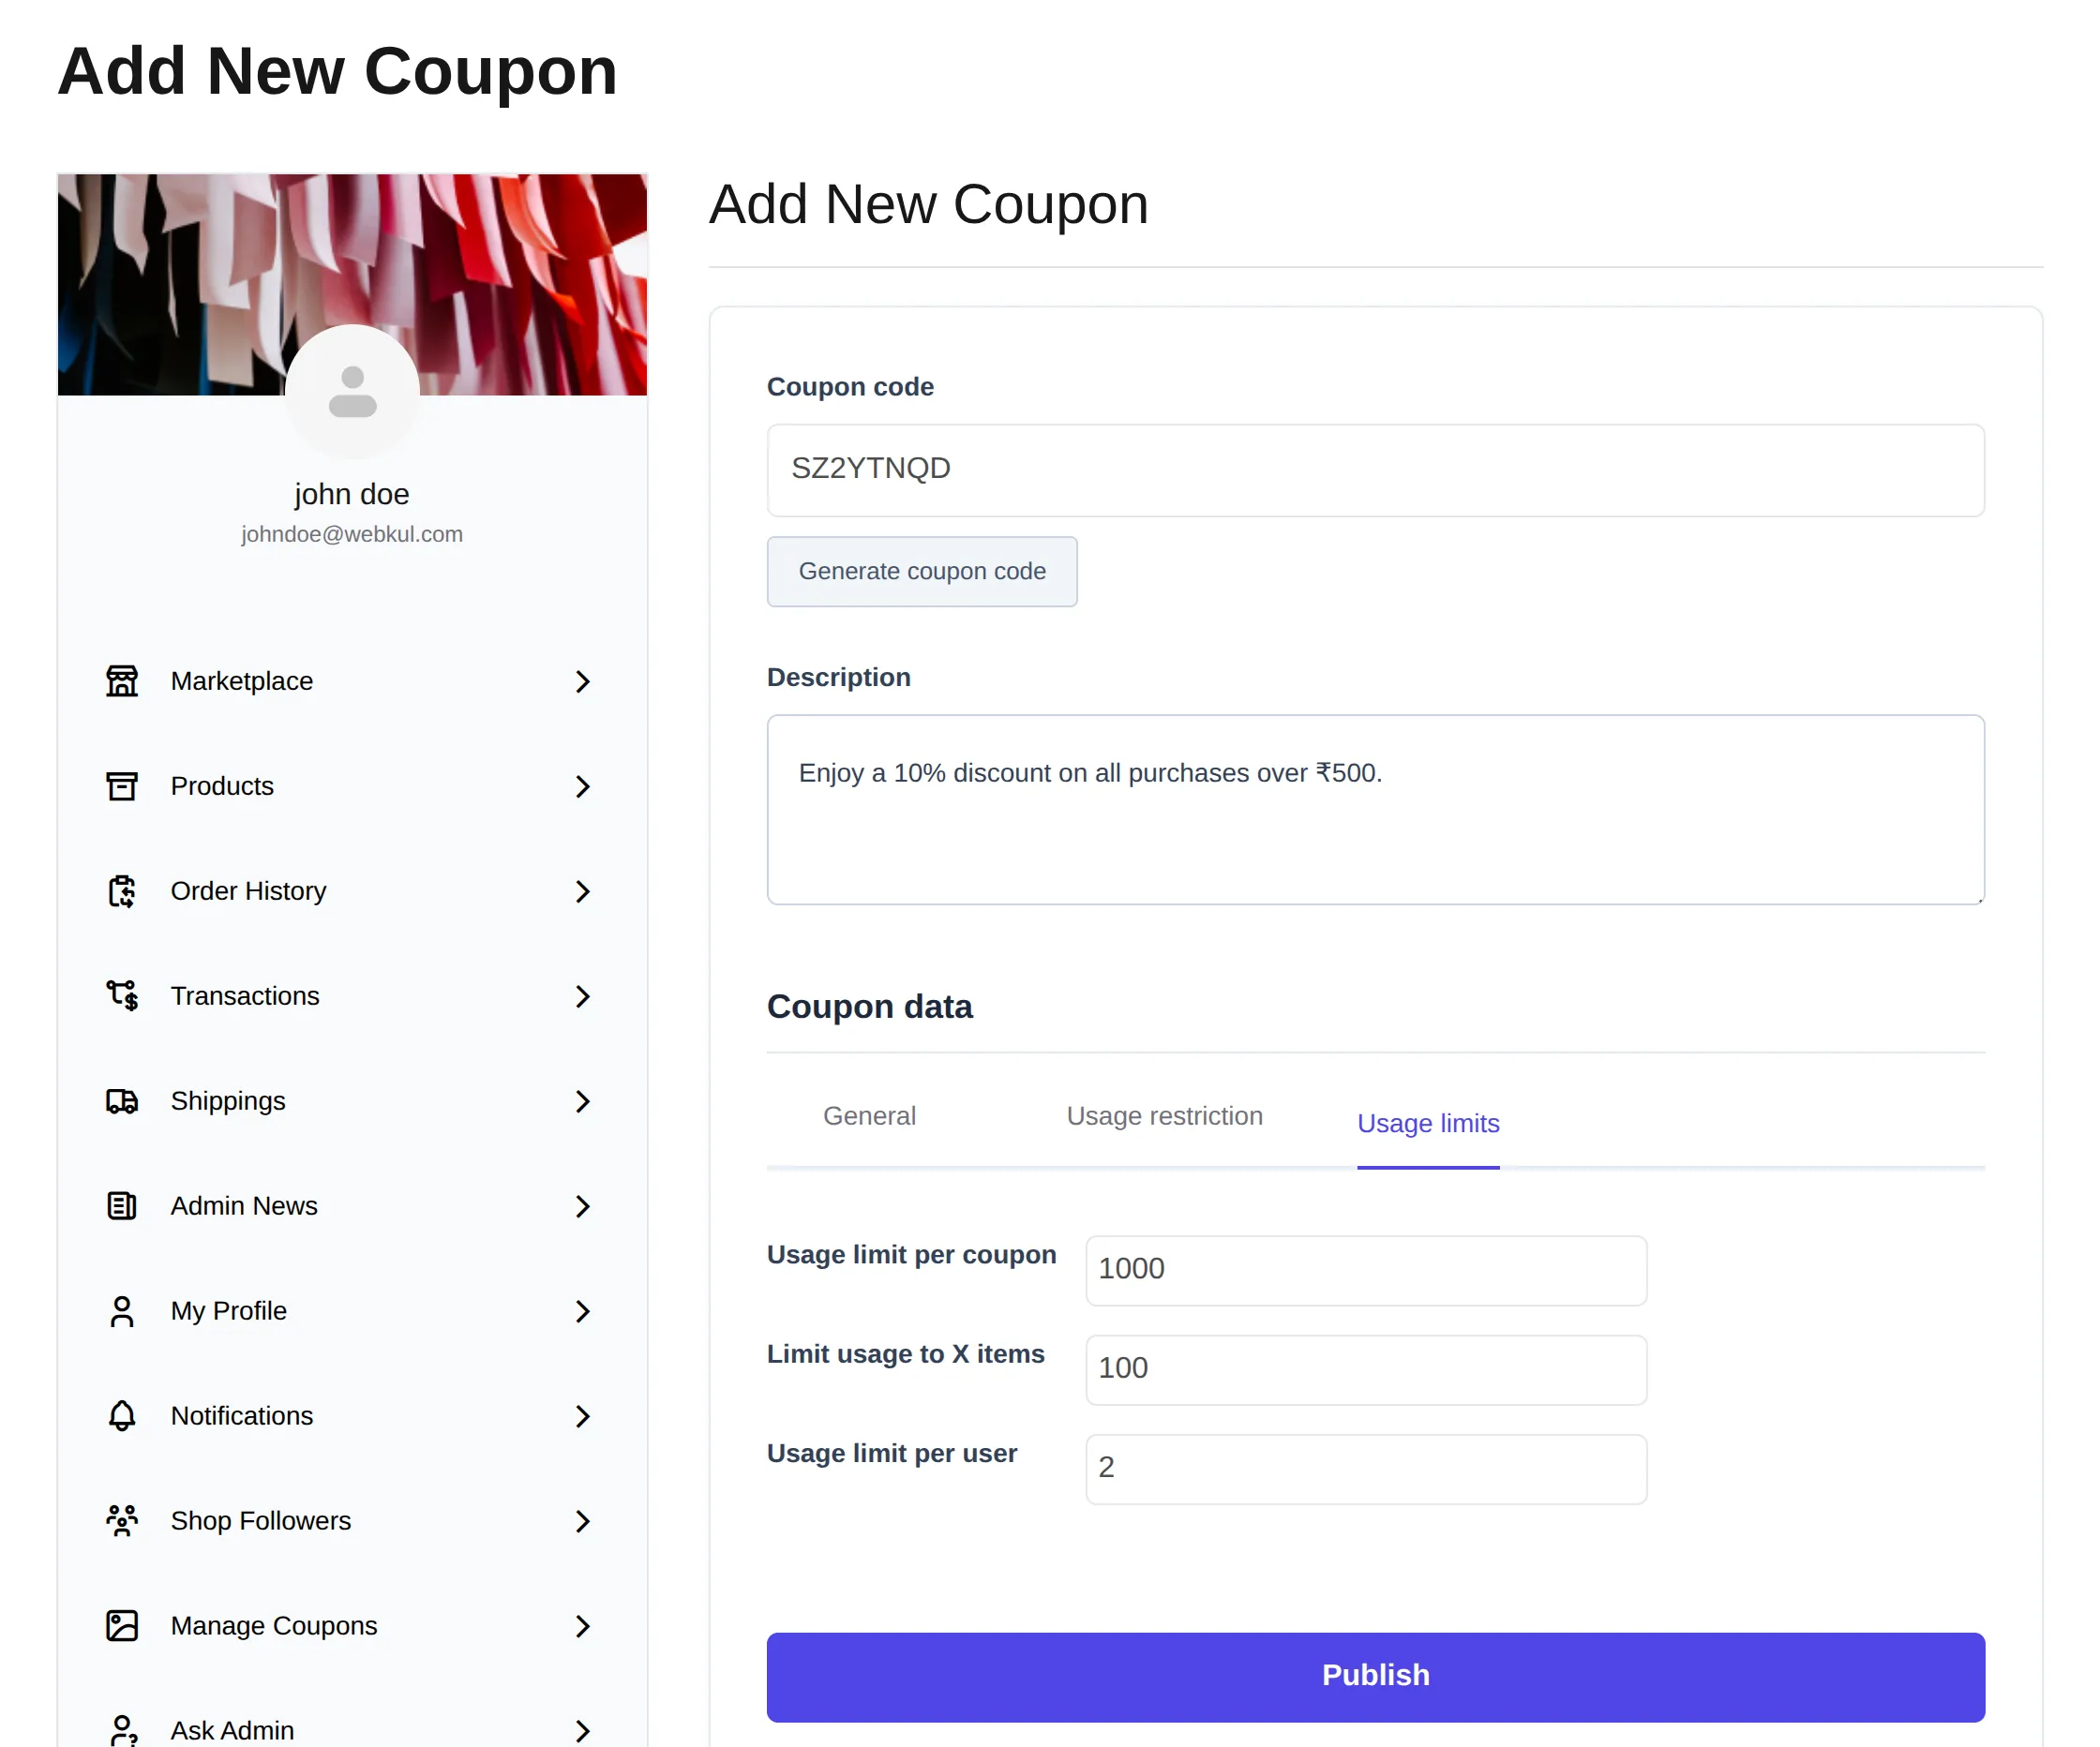2100x1747 pixels.
Task: Expand the My Profile chevron
Action: pyautogui.click(x=583, y=1312)
